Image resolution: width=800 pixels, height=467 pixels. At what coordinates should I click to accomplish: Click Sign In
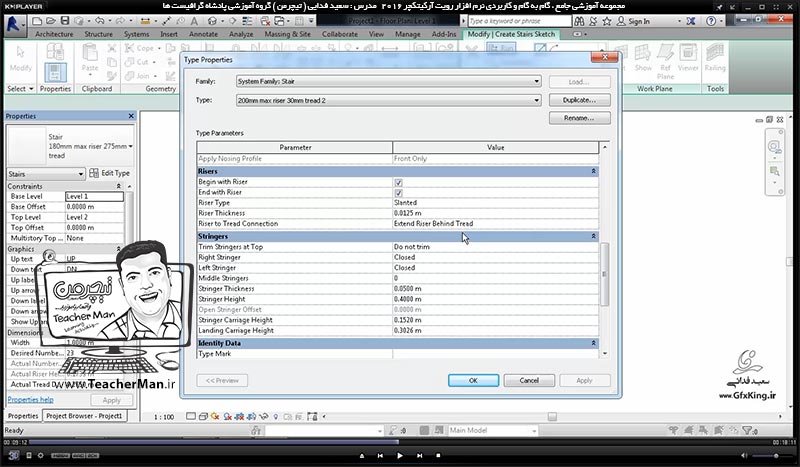pyautogui.click(x=633, y=21)
